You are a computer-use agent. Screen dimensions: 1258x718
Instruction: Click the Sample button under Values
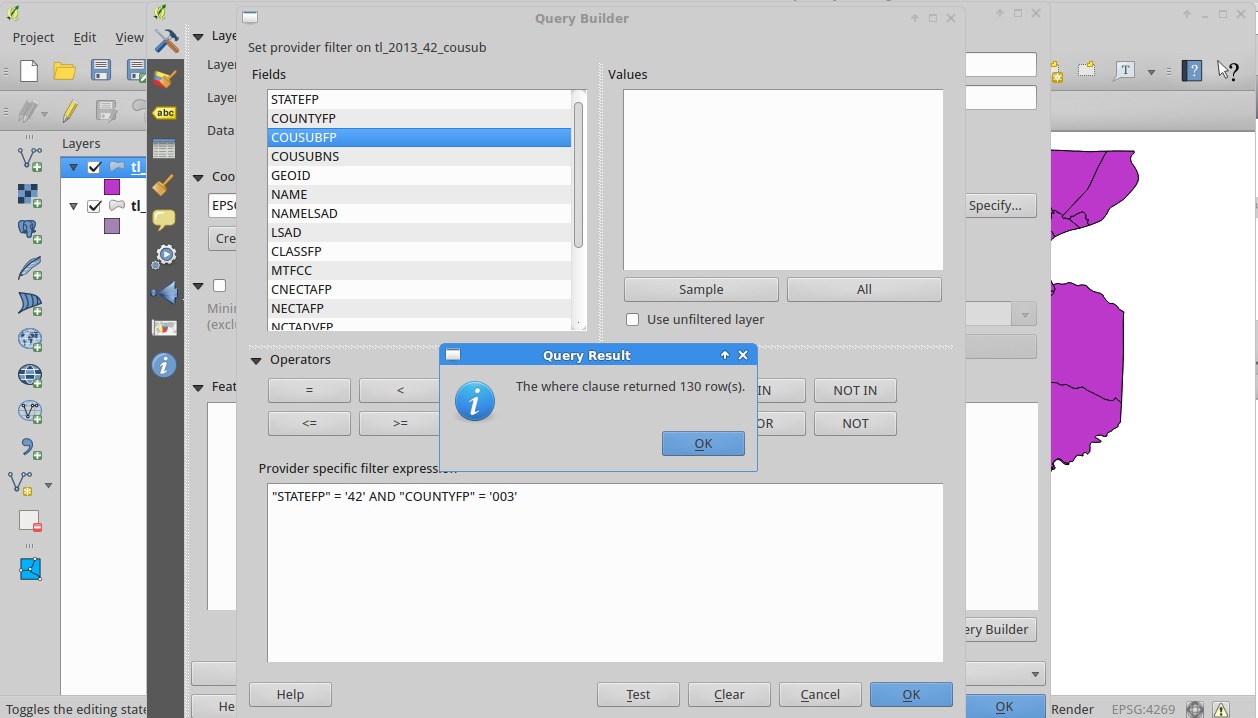click(701, 290)
